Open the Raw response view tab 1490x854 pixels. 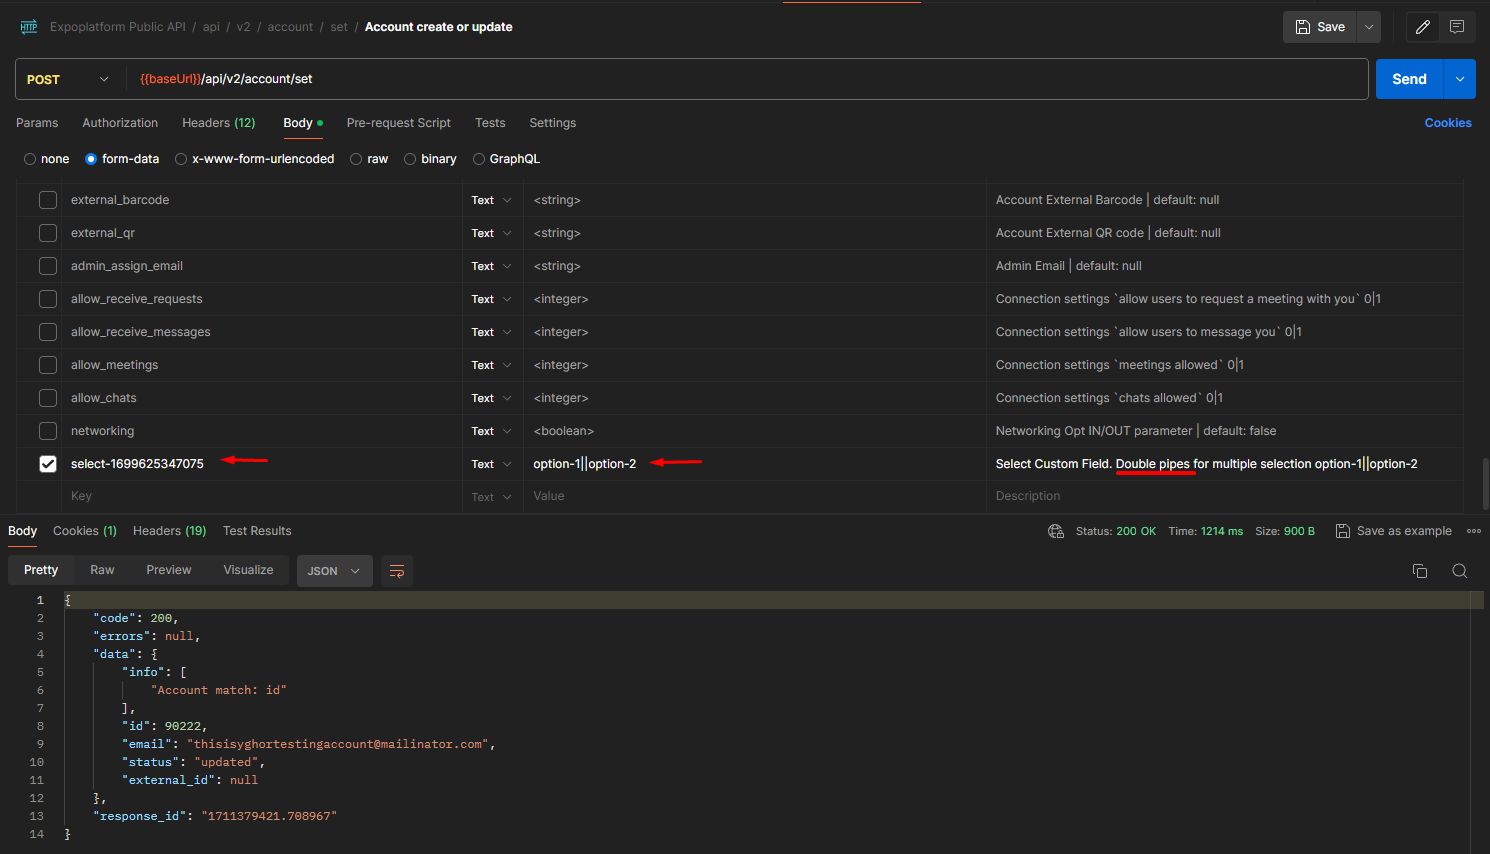pyautogui.click(x=101, y=569)
